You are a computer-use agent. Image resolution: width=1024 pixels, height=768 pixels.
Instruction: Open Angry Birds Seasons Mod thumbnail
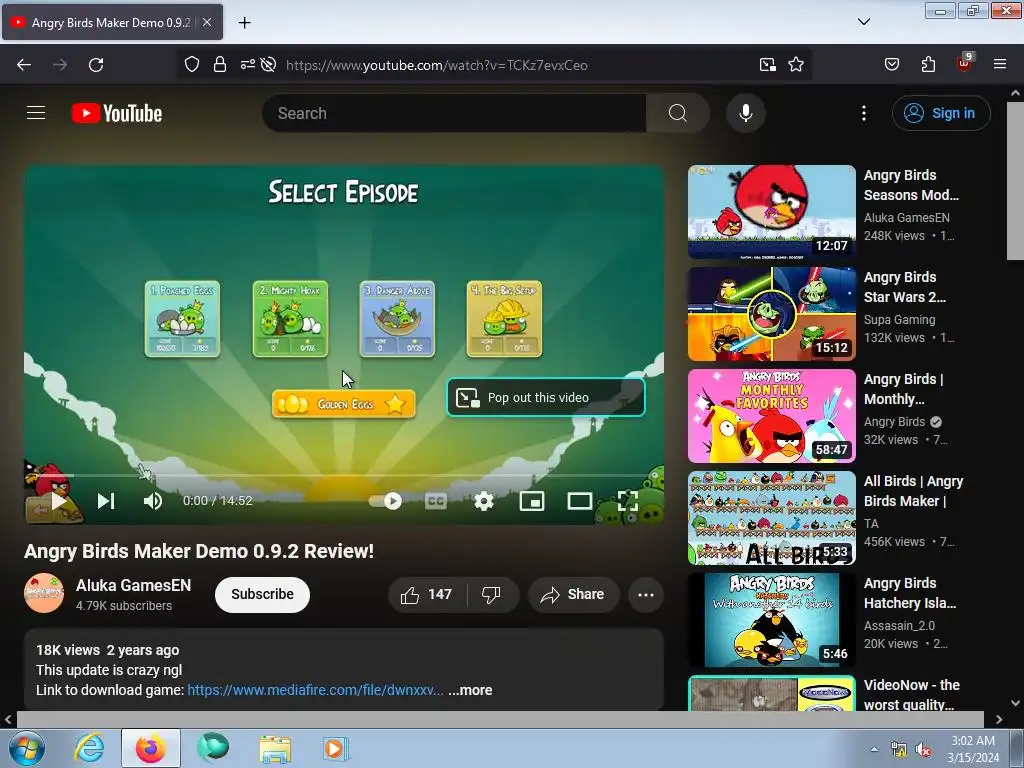[x=771, y=212]
